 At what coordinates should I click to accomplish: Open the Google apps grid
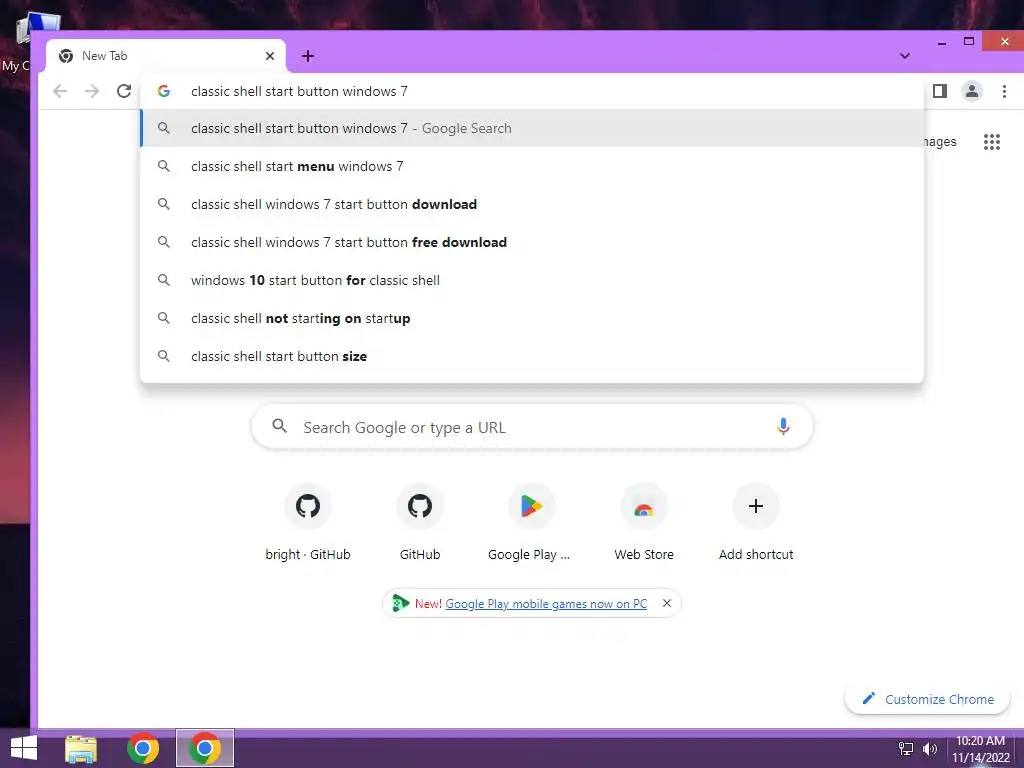(991, 142)
